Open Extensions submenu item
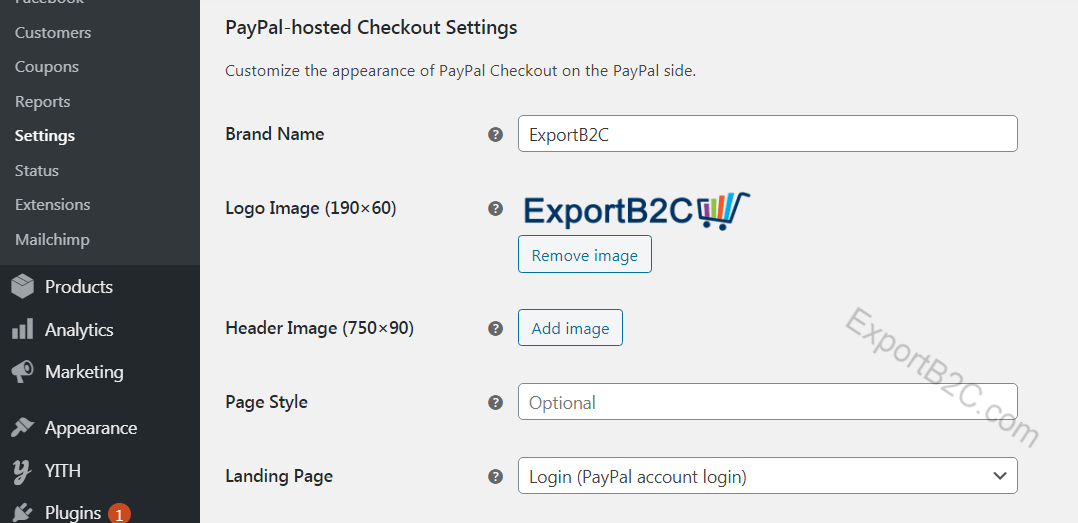Image resolution: width=1078 pixels, height=523 pixels. coord(52,205)
